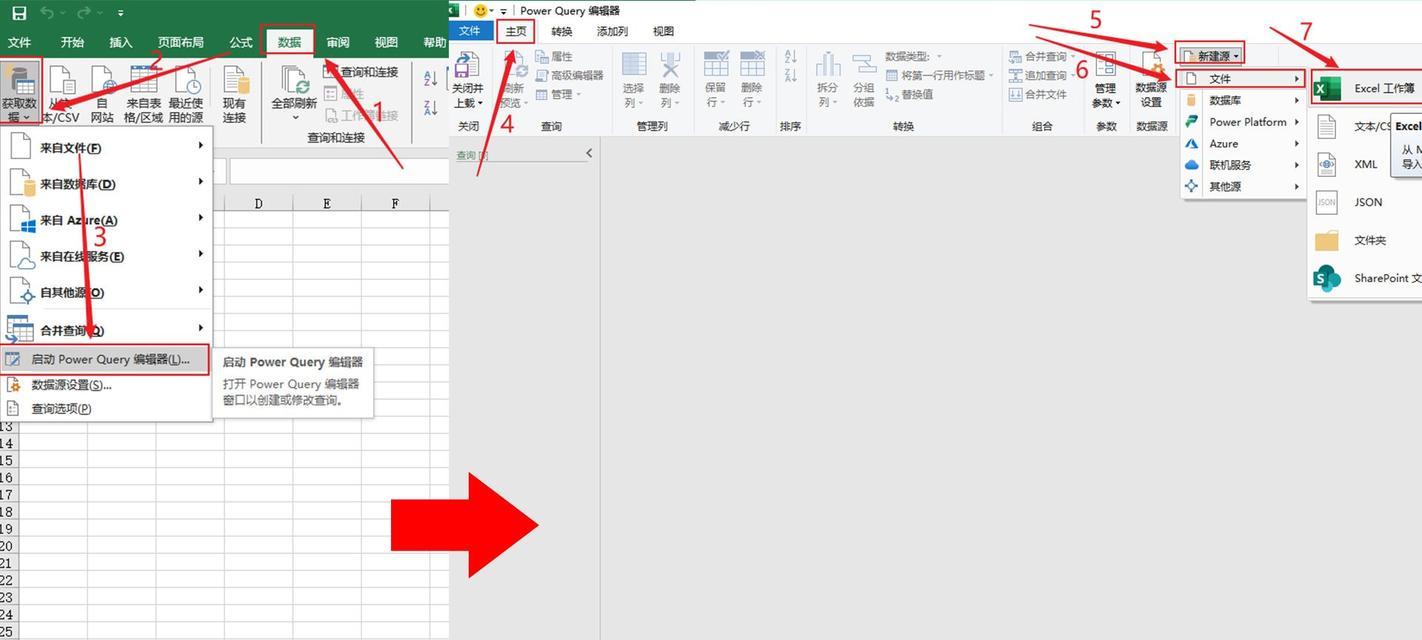Viewport: 1422px width, 640px height.
Task: Click 删除行 icon in Power Query
Action: 752,80
